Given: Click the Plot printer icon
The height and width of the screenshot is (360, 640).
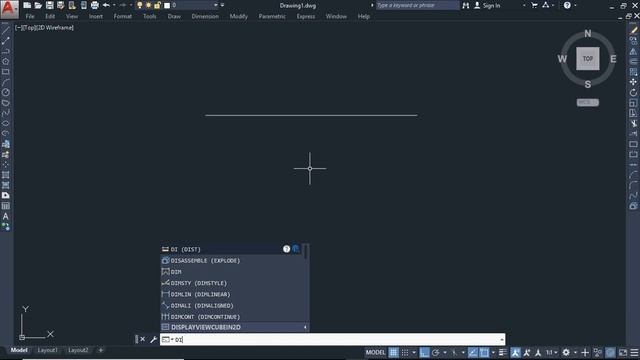Looking at the screenshot, I should (95, 5).
